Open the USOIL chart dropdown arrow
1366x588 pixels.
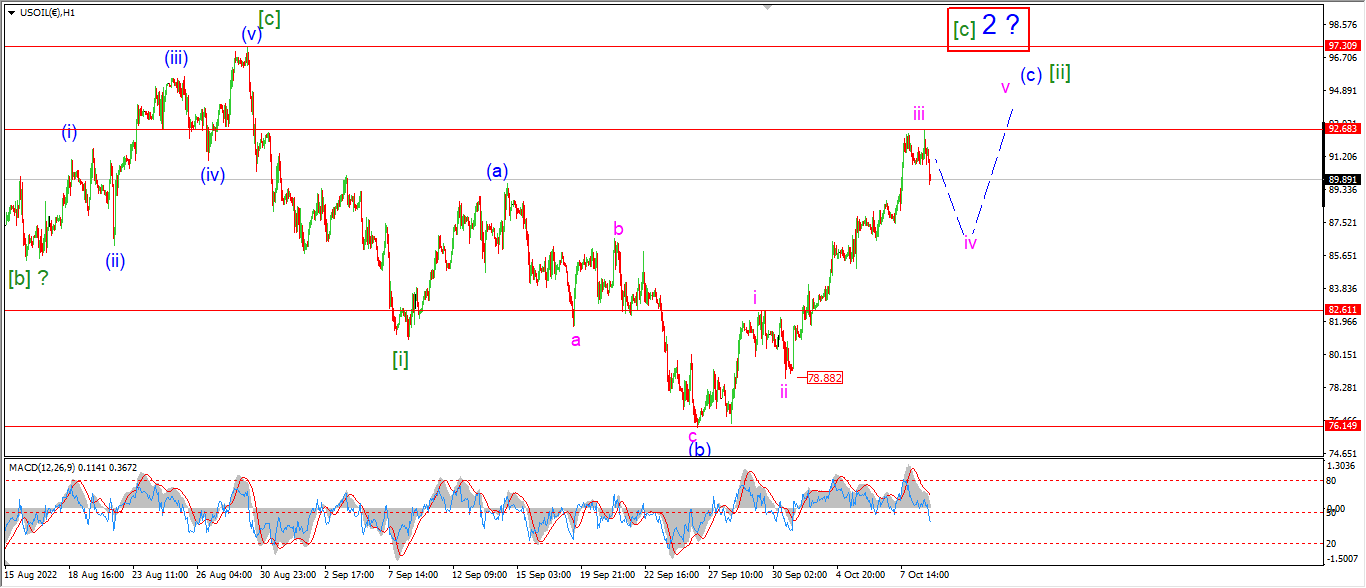(11, 13)
